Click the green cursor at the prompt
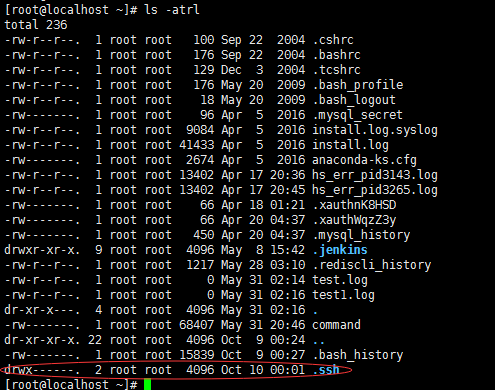This screenshot has height=390, width=495. click(148, 384)
